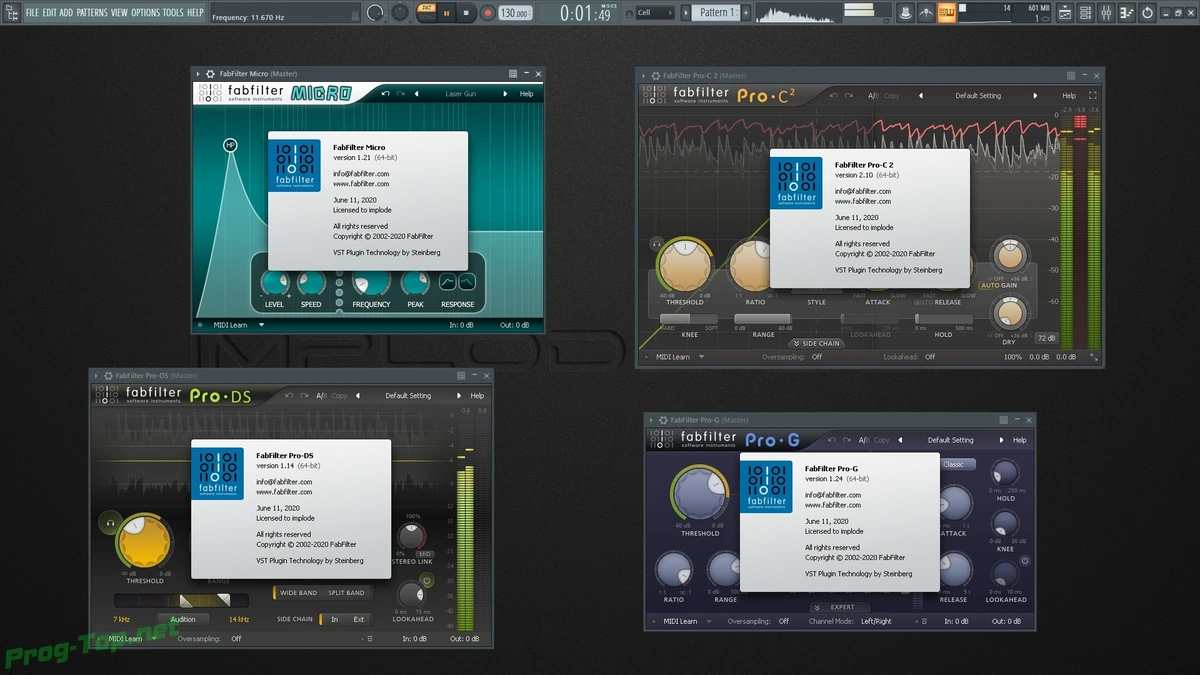Viewport: 1200px width, 675px height.
Task: Select the first RESPONSE shape in Micro
Action: point(448,282)
